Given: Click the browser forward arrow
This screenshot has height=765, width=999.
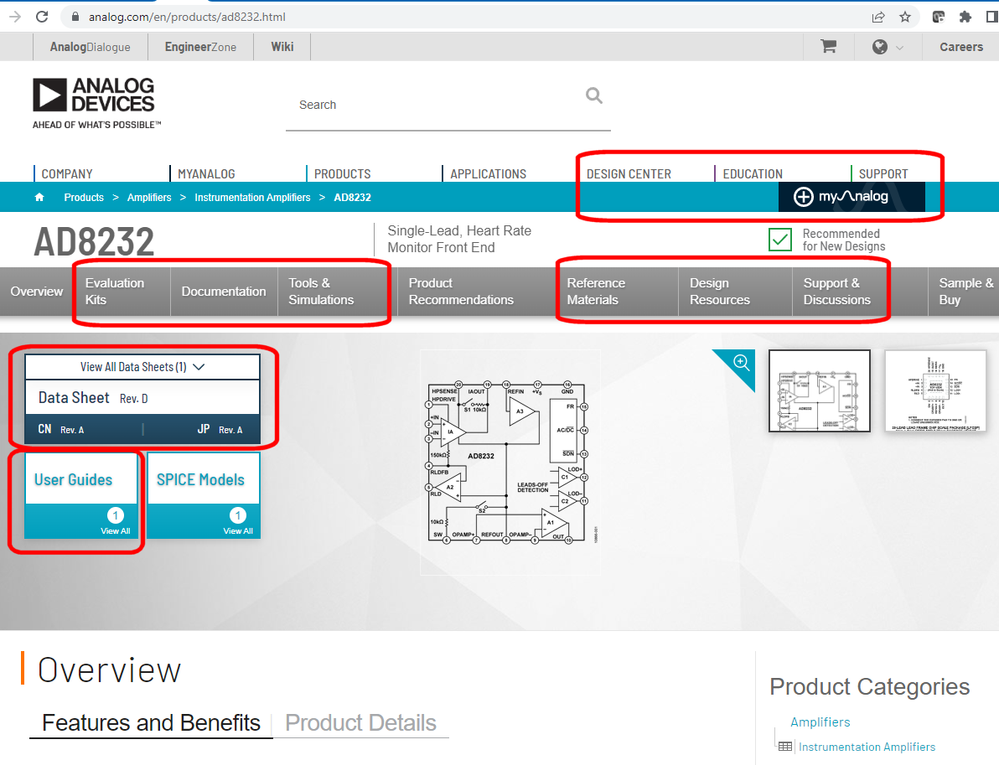Looking at the screenshot, I should click(15, 17).
